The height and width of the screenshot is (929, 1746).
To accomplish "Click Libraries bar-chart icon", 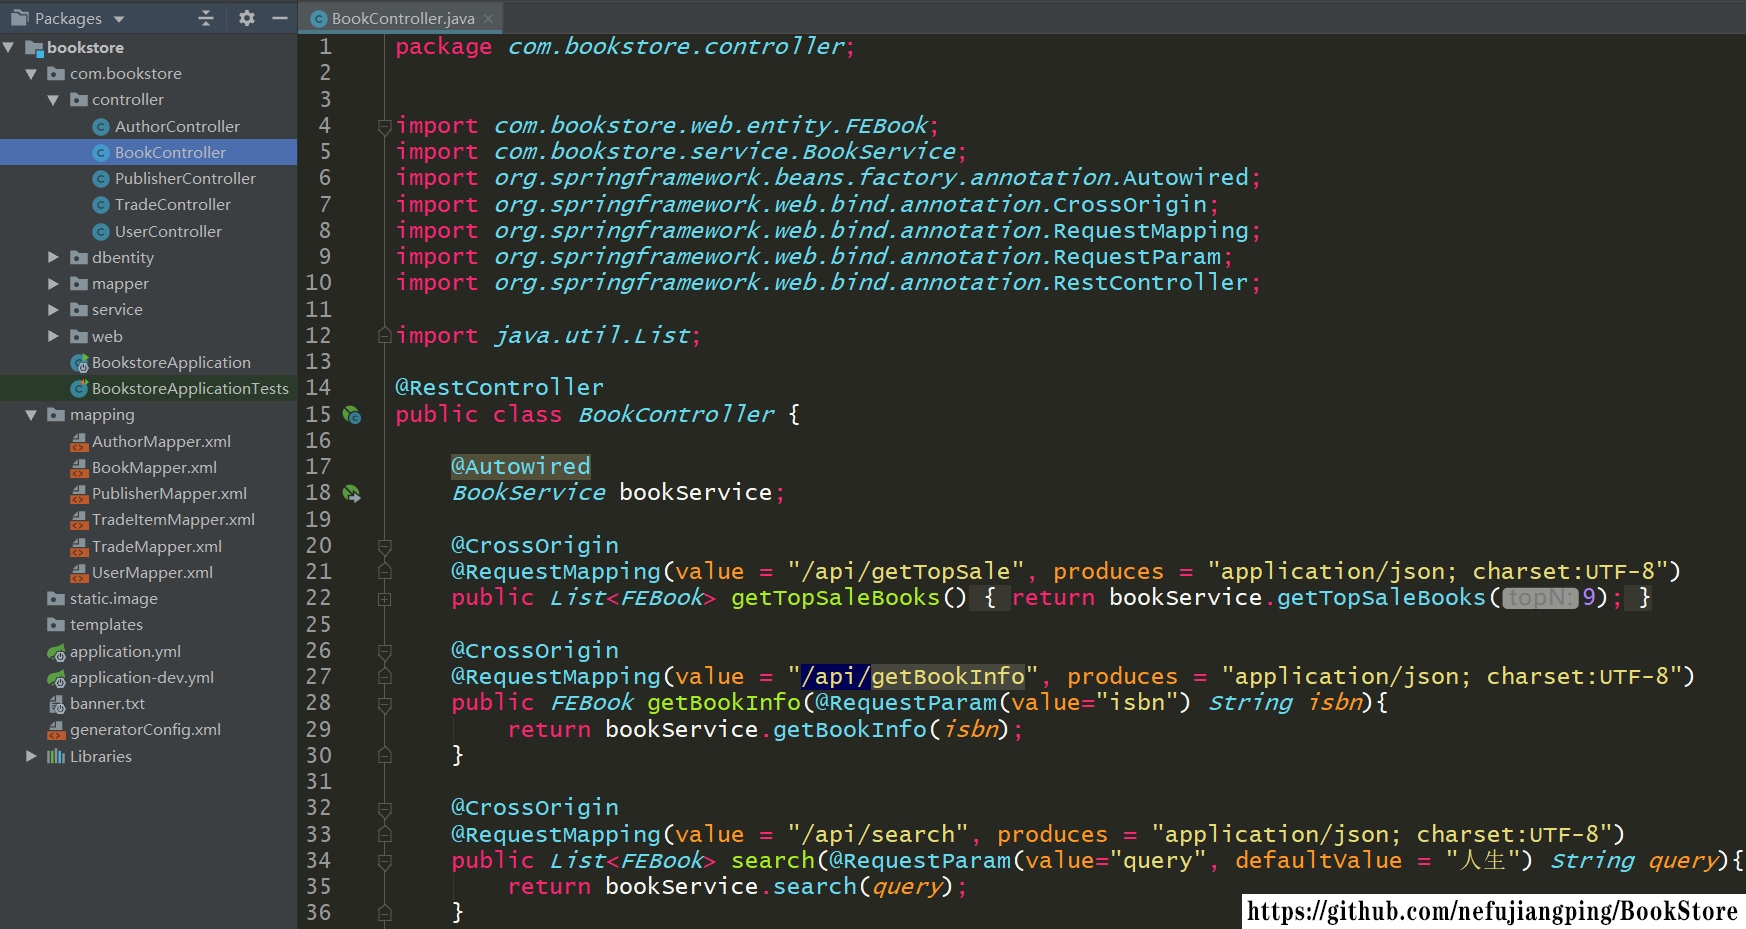I will pyautogui.click(x=56, y=756).
